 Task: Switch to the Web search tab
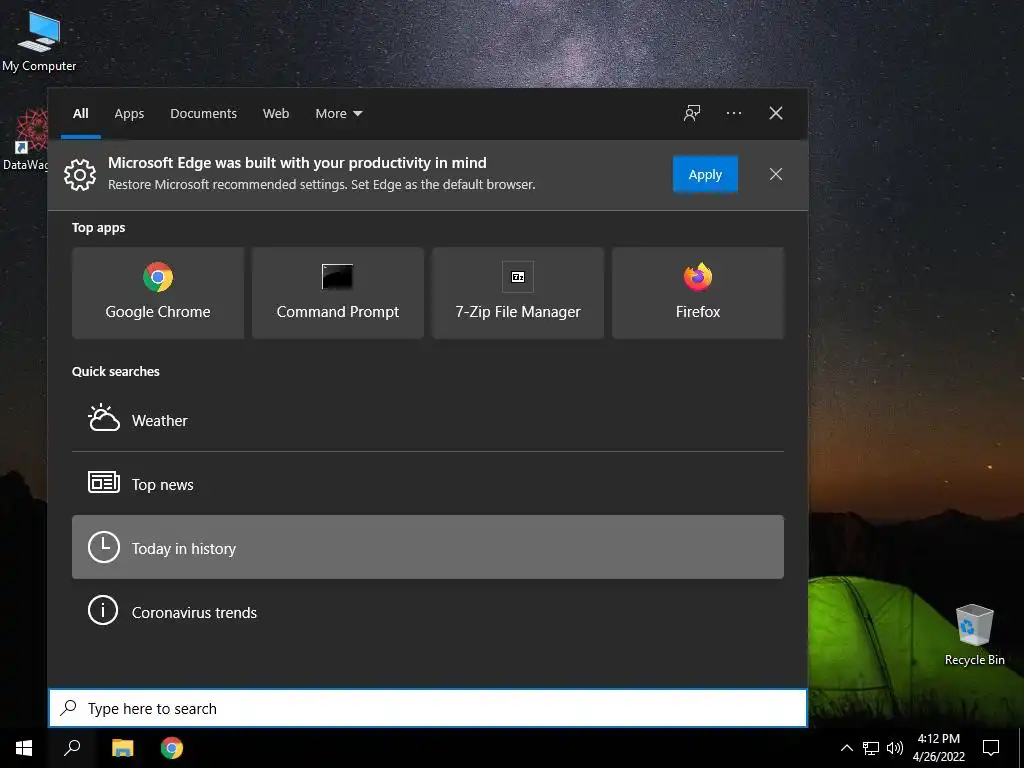[276, 114]
